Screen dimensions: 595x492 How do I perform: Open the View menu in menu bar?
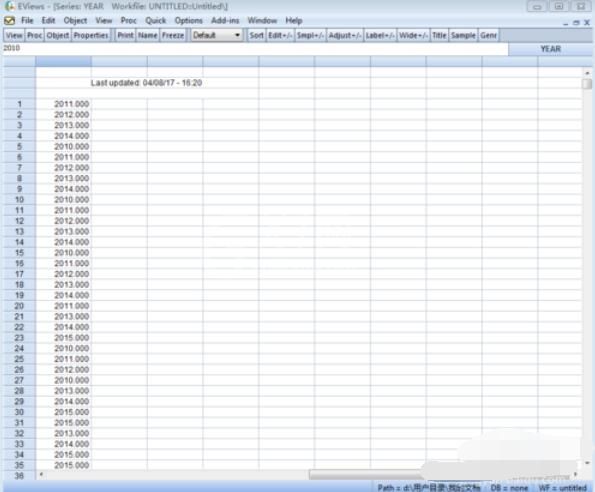pos(104,20)
